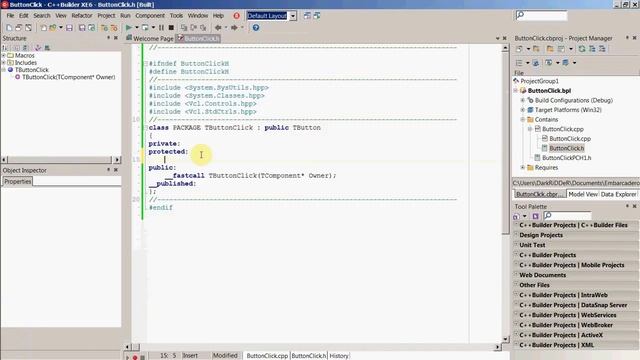Click the Pause program toolbar icon
The image size is (640, 360).
161,28
